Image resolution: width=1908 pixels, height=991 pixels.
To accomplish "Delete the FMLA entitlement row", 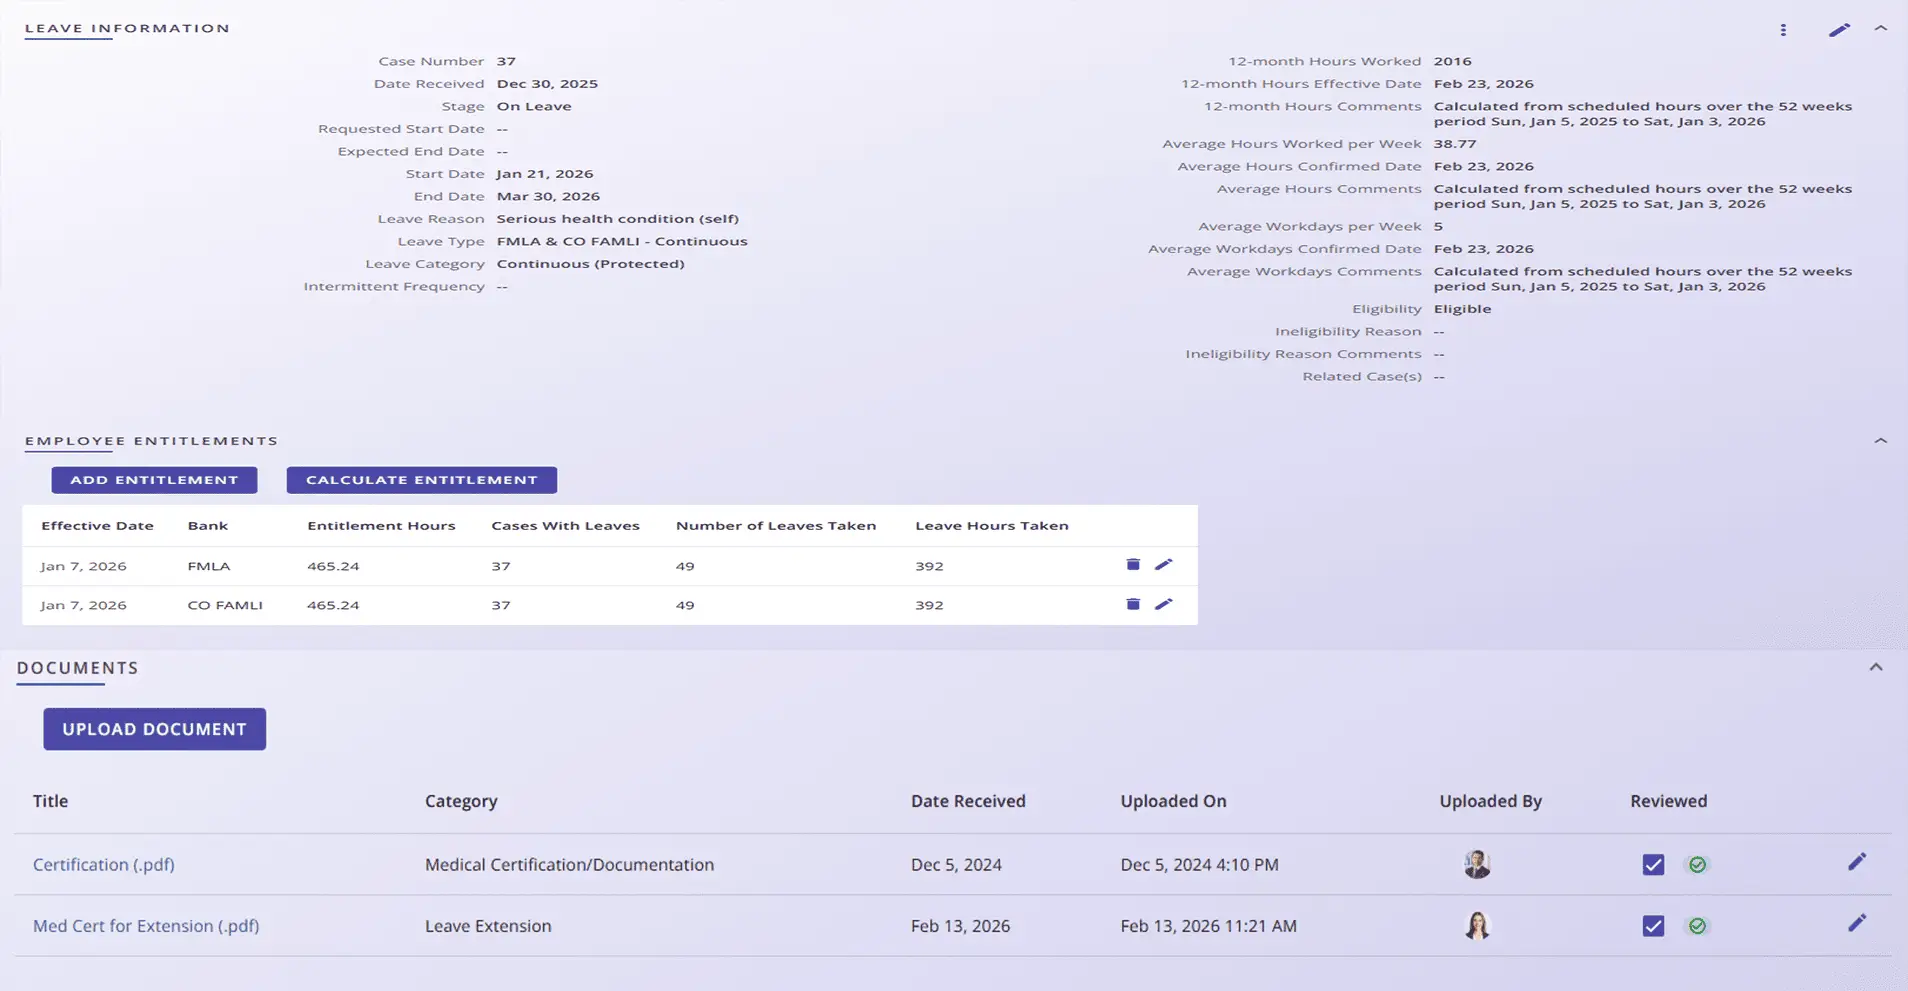I will pos(1133,565).
